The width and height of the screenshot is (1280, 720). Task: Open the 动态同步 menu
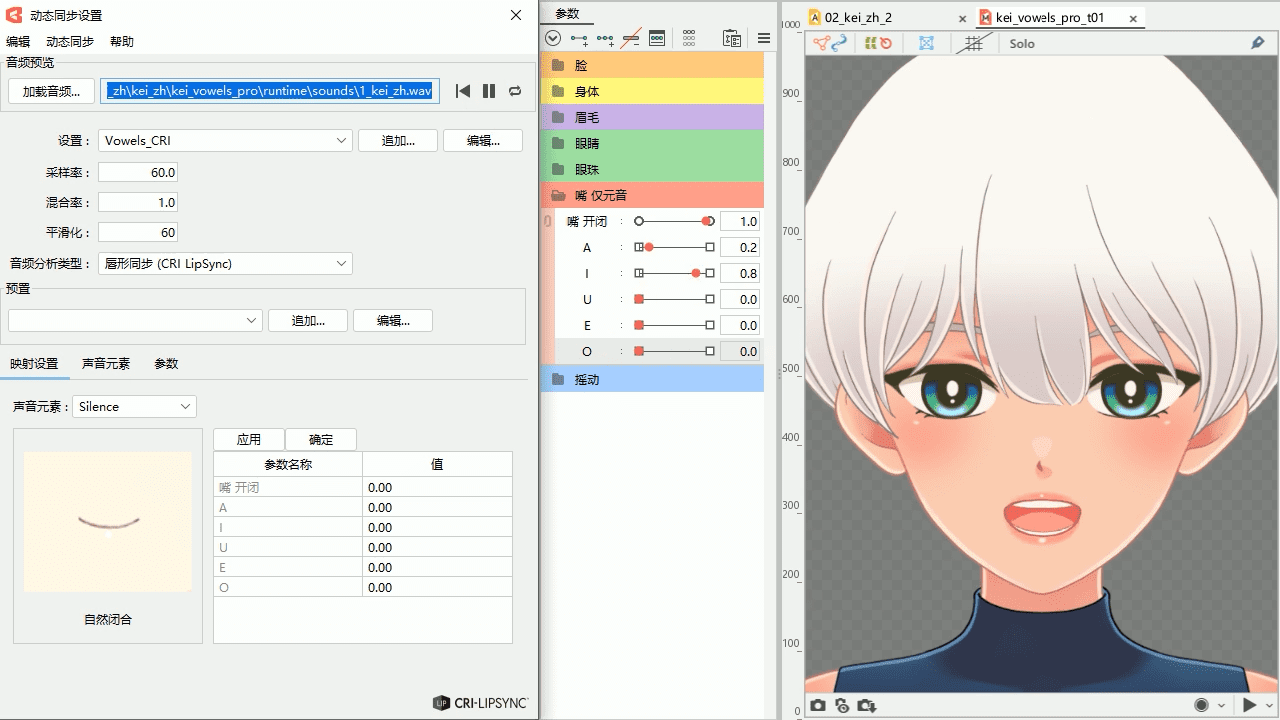pos(70,42)
